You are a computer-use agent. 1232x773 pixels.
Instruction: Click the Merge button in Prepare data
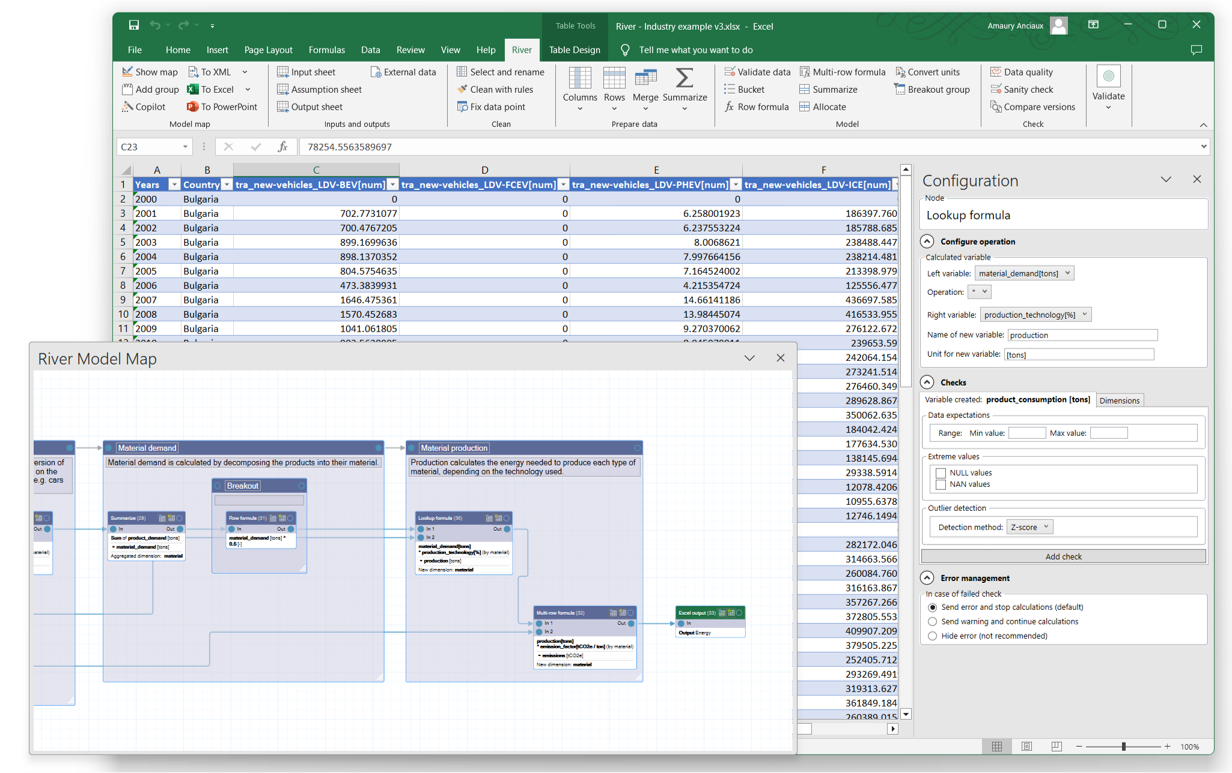point(645,88)
